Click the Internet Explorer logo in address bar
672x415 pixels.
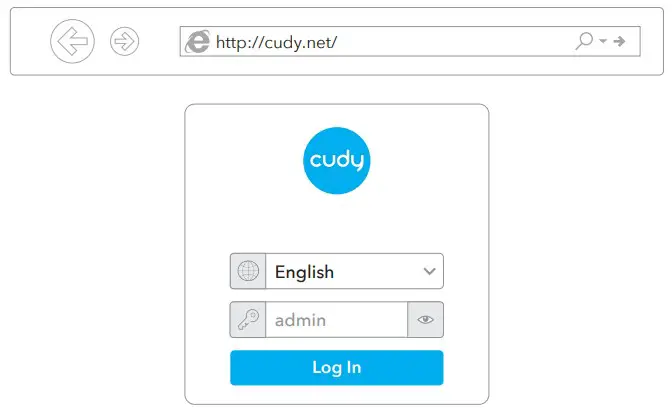click(197, 42)
